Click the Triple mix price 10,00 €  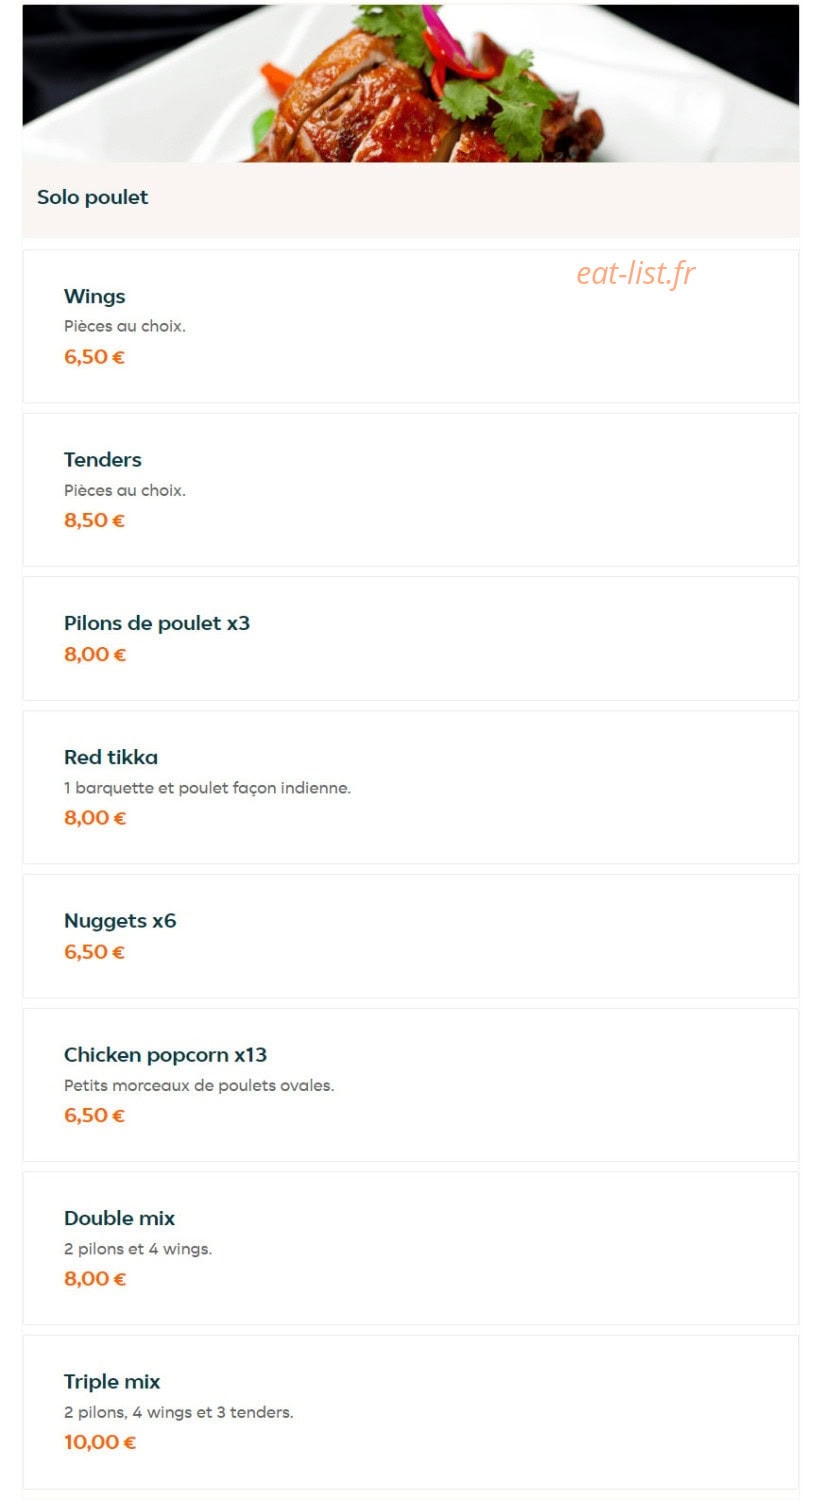coord(100,1442)
